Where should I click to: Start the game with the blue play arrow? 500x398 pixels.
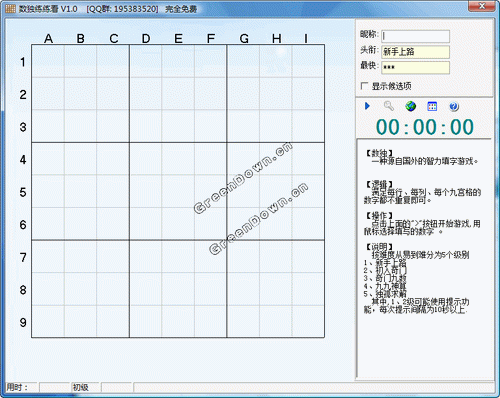coord(367,106)
